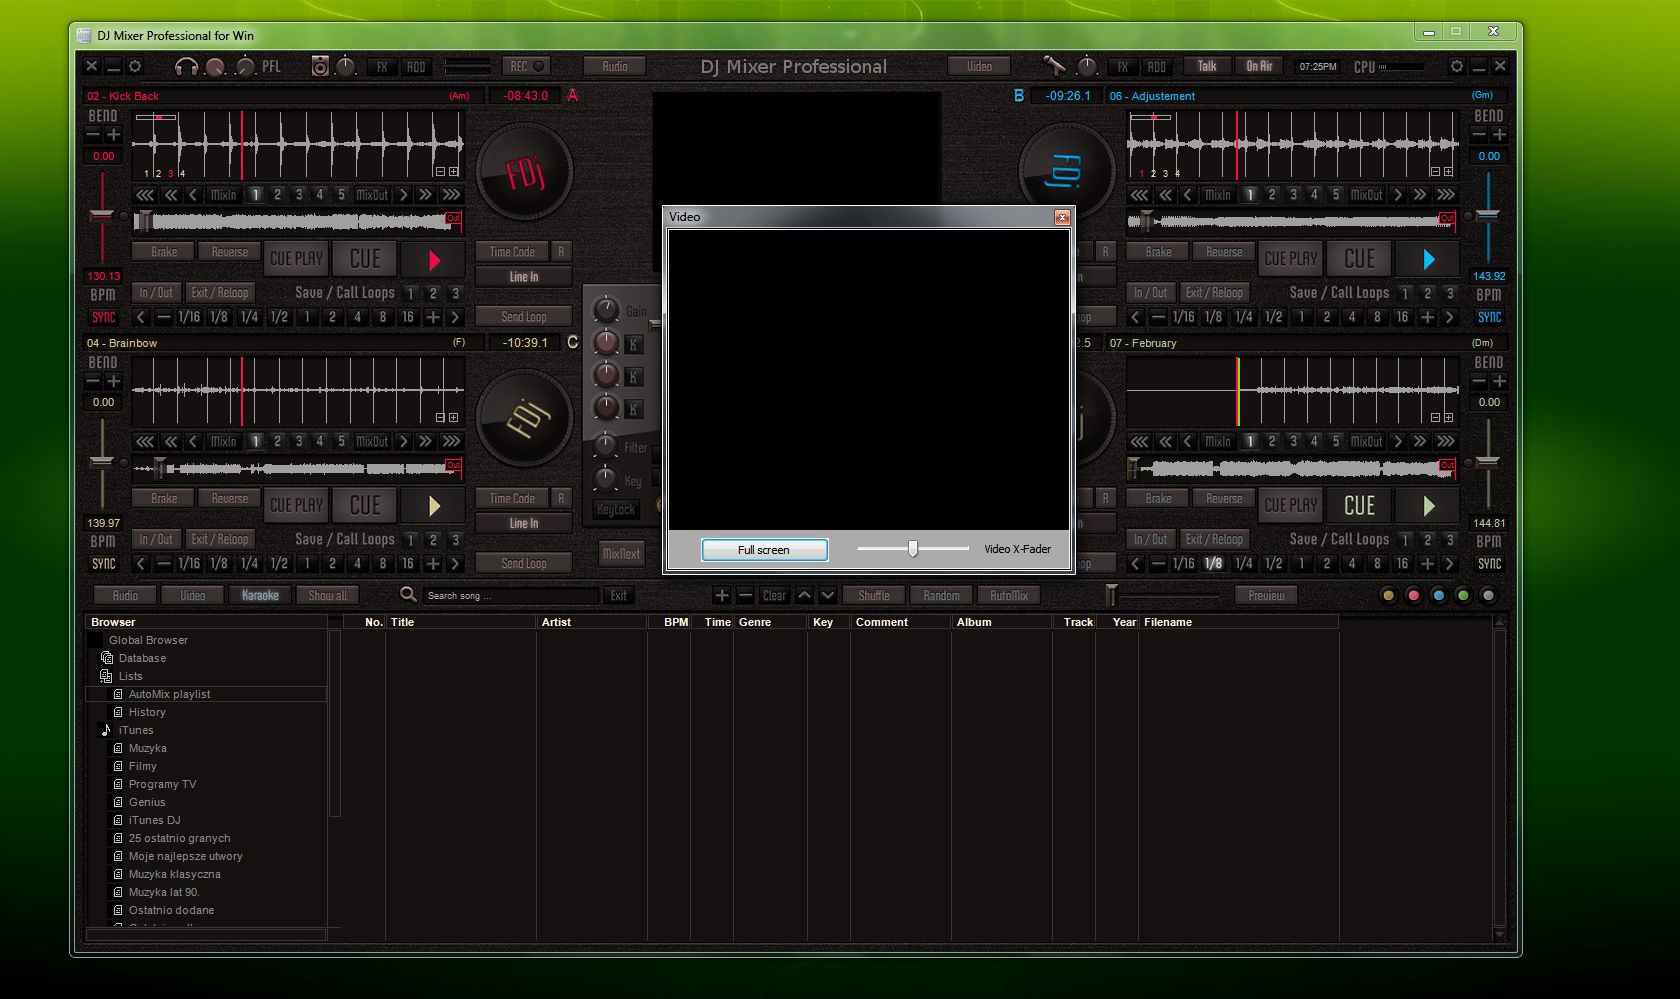Click triple fast-forward arrows on deck A
The height and width of the screenshot is (999, 1680).
point(451,195)
